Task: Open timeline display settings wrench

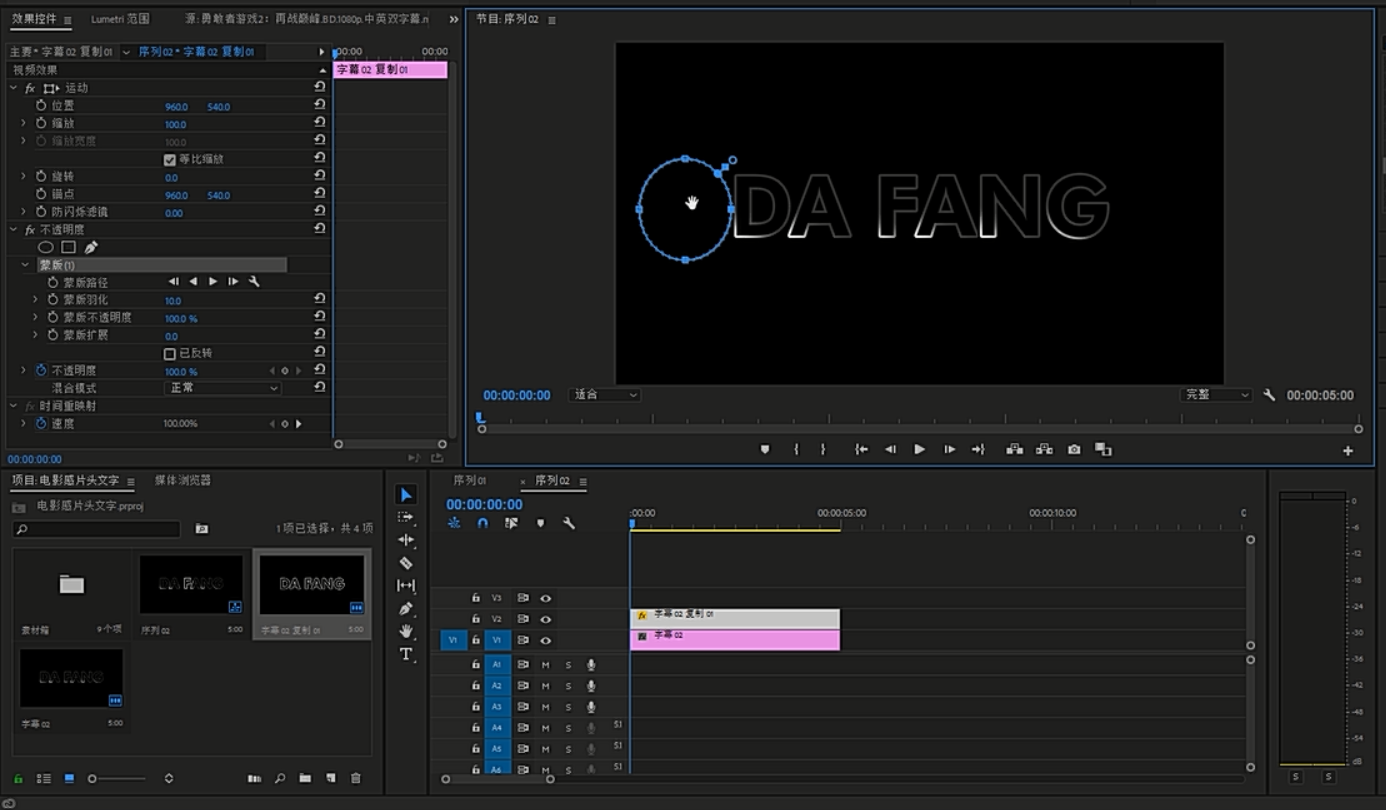Action: pyautogui.click(x=569, y=523)
